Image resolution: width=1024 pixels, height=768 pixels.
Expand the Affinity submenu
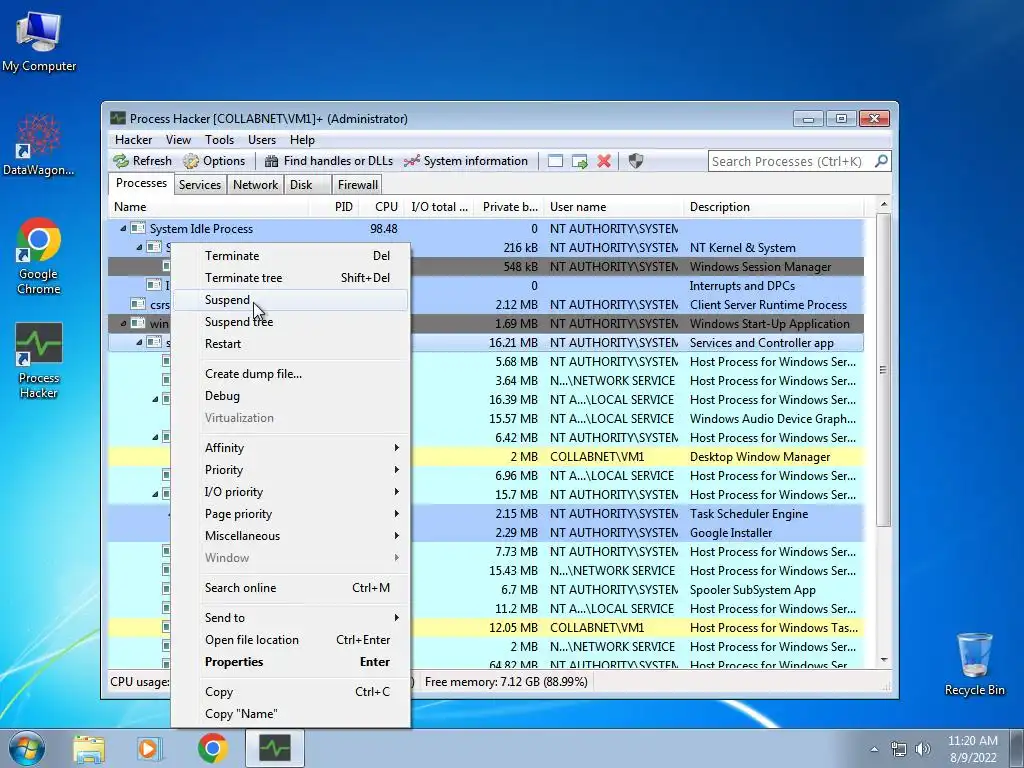point(291,447)
